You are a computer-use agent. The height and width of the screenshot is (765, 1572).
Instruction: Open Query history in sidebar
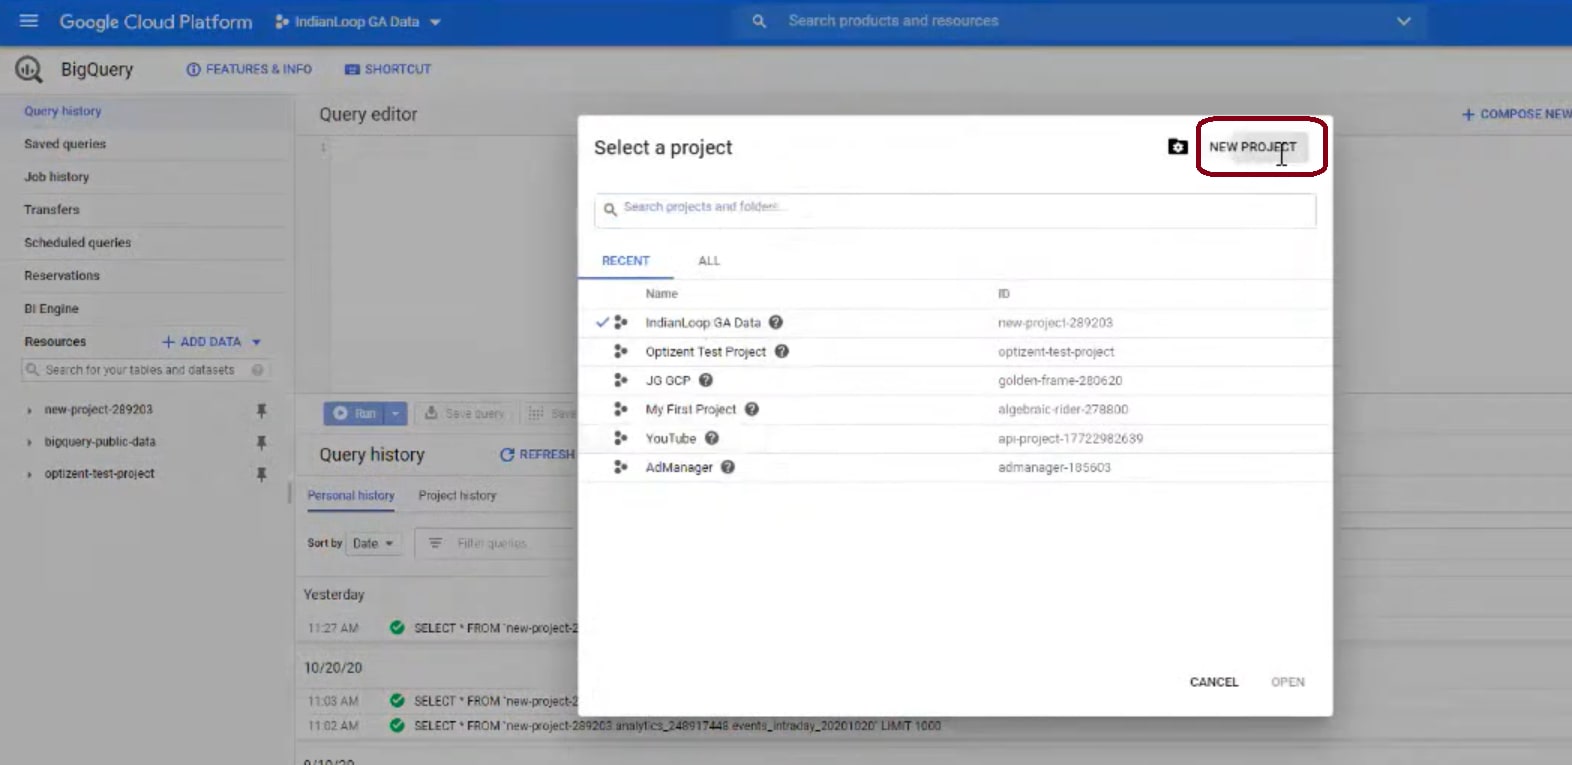pyautogui.click(x=63, y=111)
